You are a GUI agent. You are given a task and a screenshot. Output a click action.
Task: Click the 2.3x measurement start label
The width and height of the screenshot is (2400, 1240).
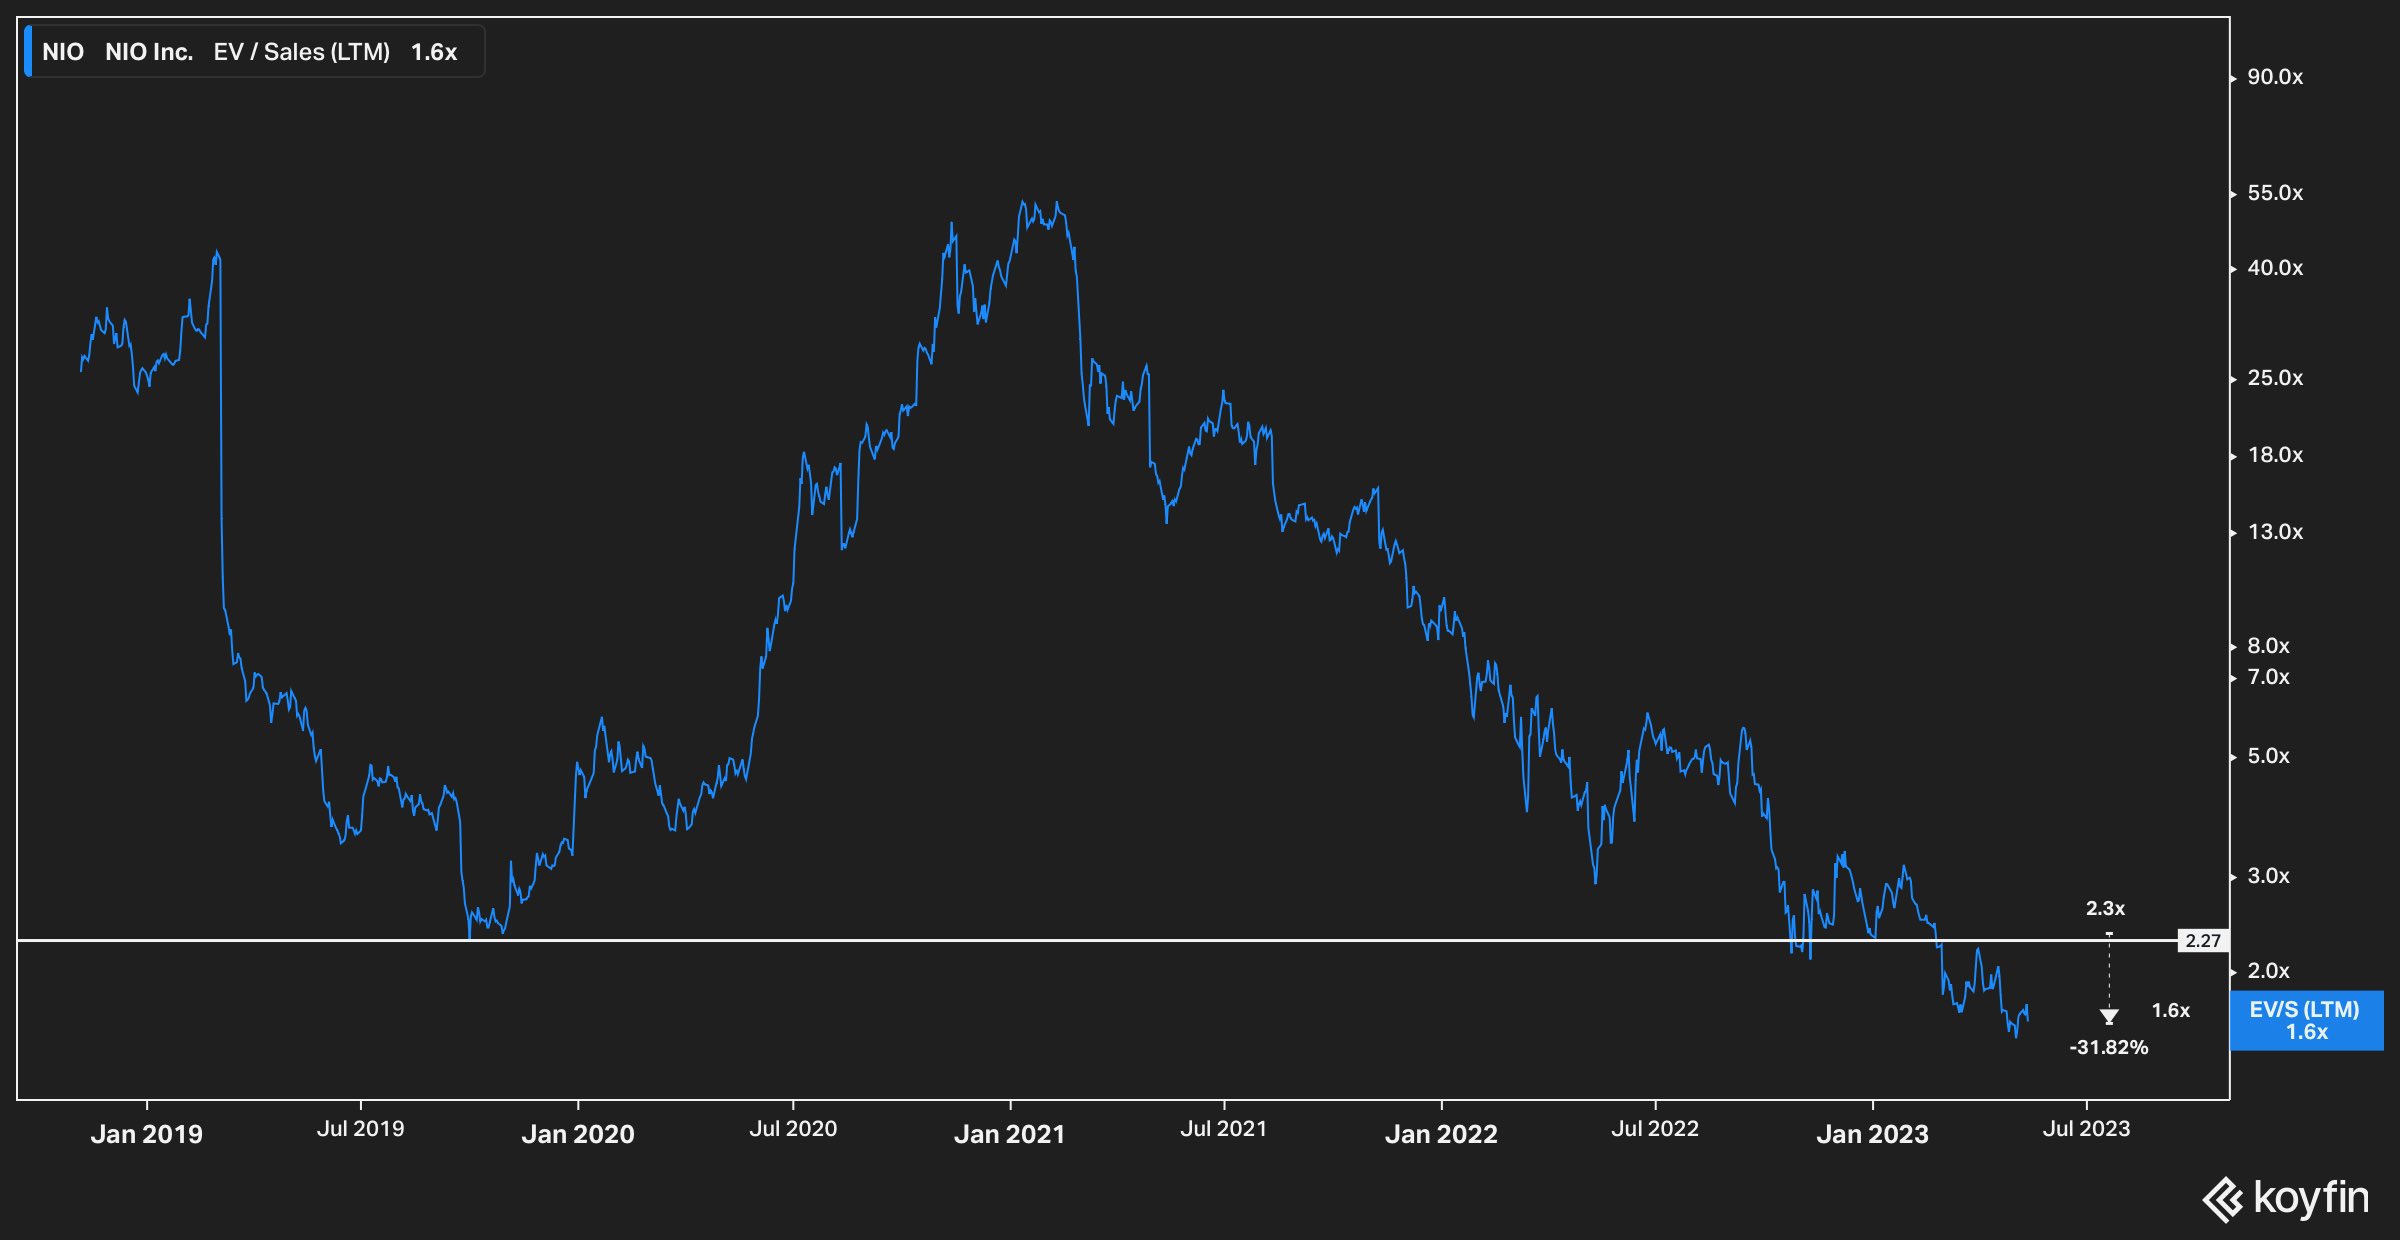[2105, 909]
